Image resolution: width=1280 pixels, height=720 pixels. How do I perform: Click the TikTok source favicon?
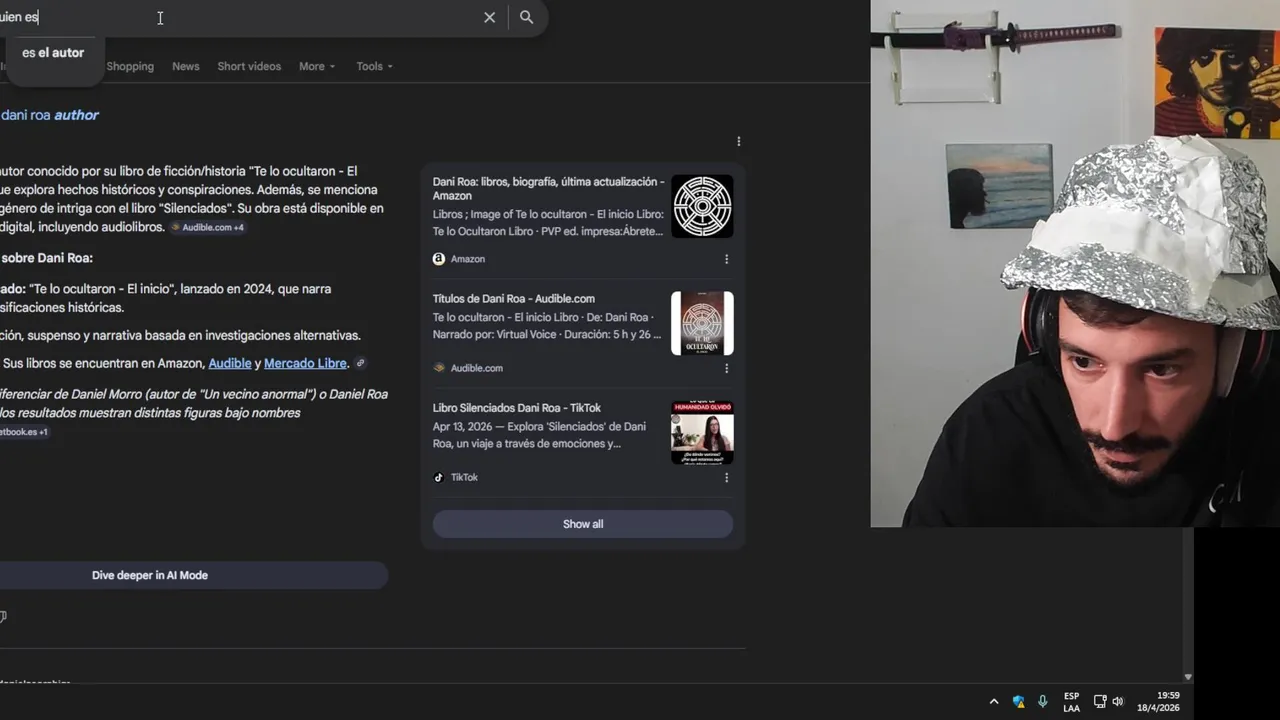(438, 478)
